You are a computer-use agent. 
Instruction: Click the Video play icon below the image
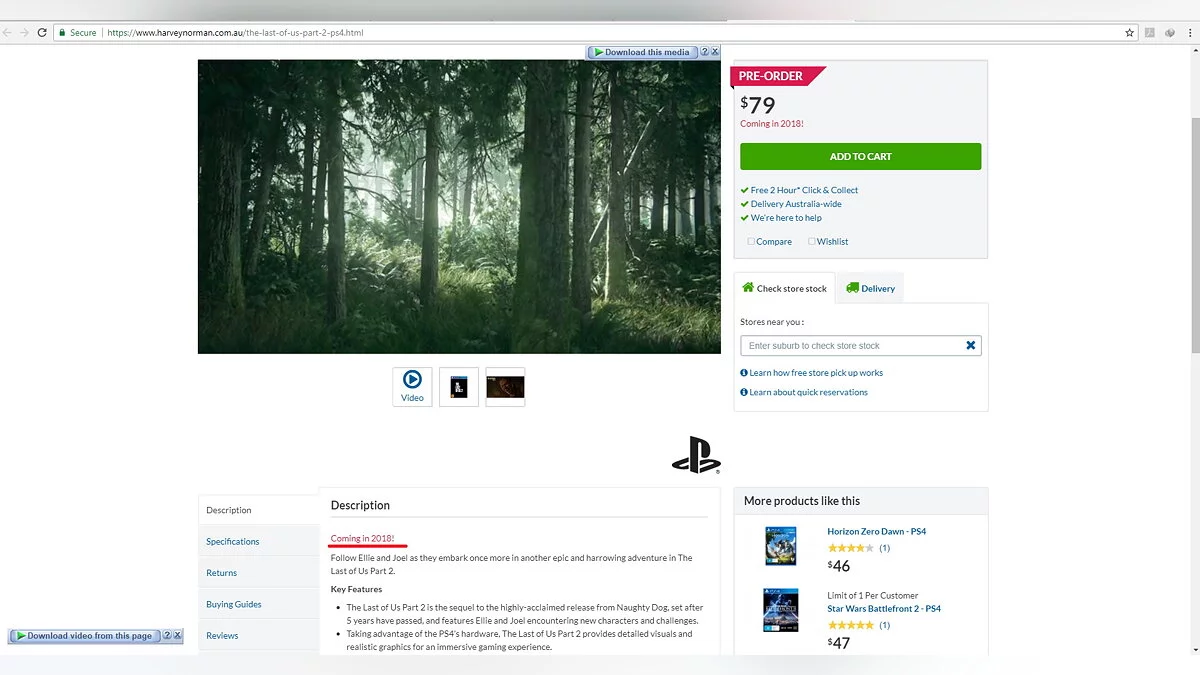[412, 380]
